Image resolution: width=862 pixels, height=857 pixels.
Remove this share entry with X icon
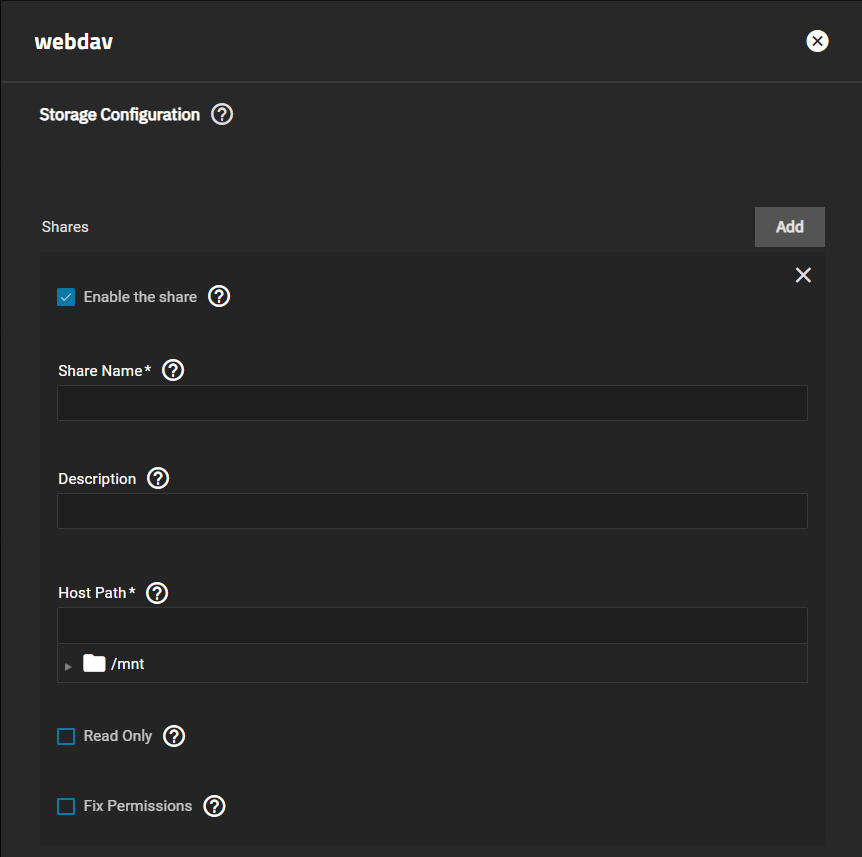803,275
